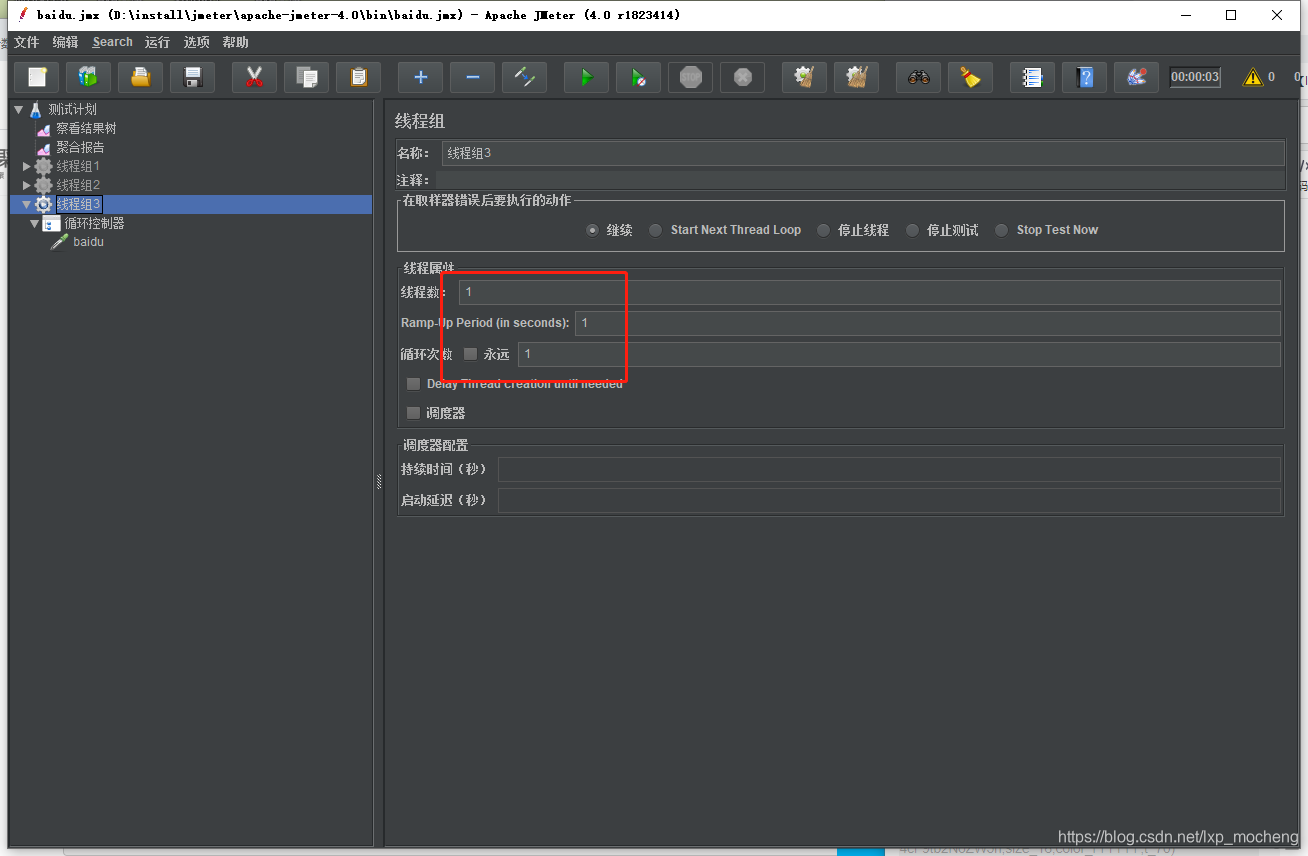Click Start no pauses icon
The width and height of the screenshot is (1308, 856).
(x=639, y=77)
